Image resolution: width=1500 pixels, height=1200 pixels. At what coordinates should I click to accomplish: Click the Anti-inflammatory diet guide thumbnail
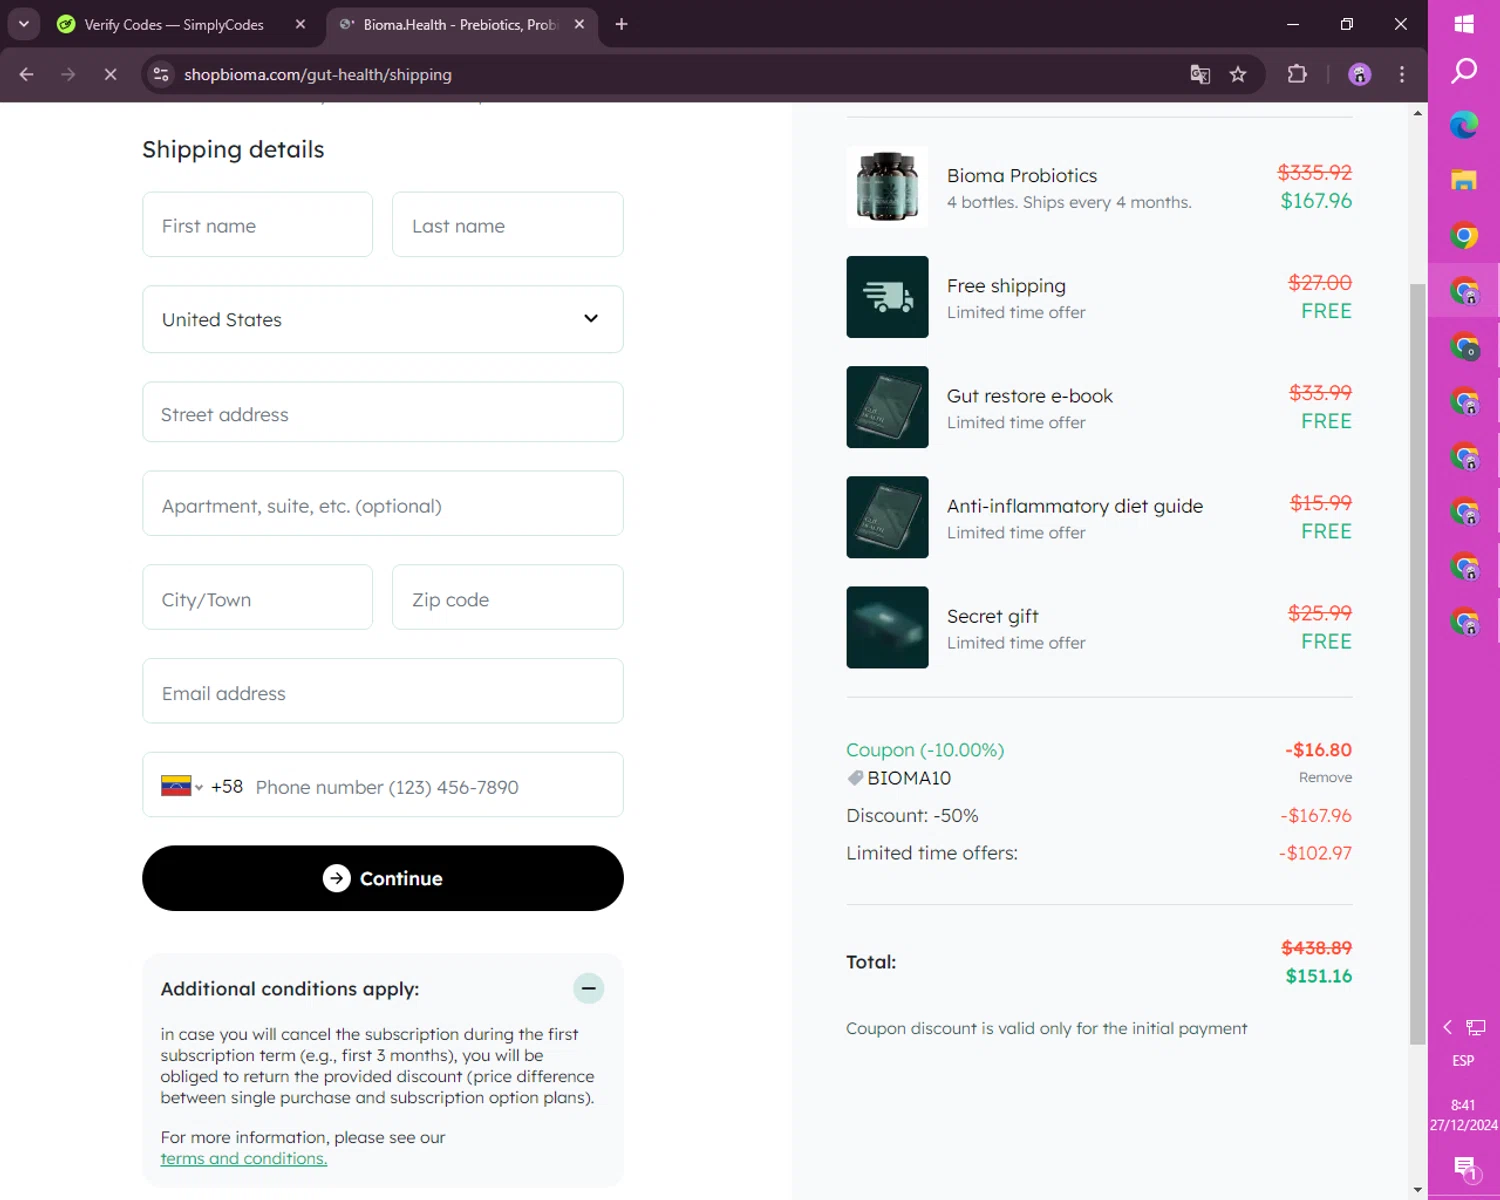tap(887, 517)
